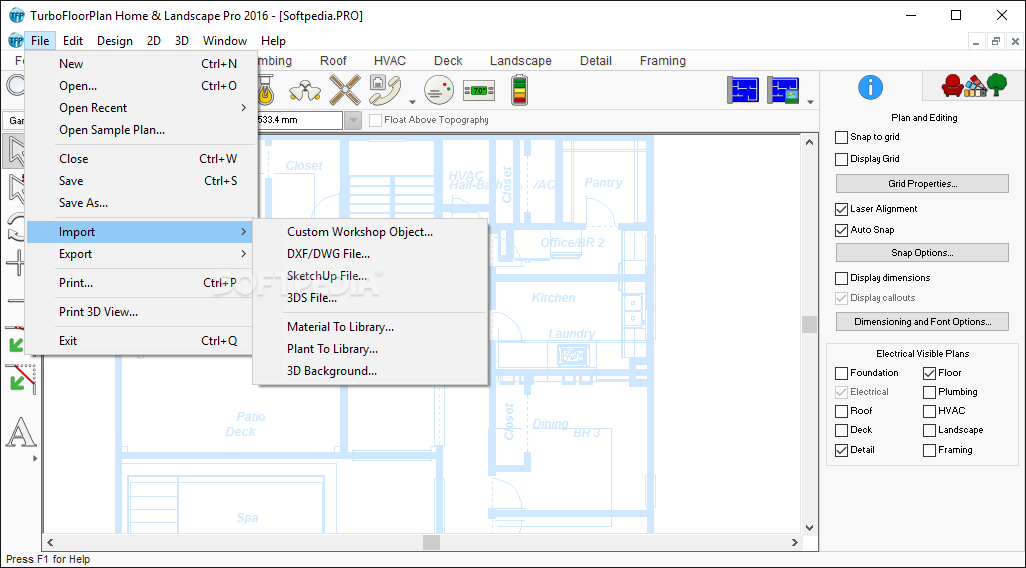Uncheck Auto Snap
This screenshot has height=568, width=1026.
(841, 230)
